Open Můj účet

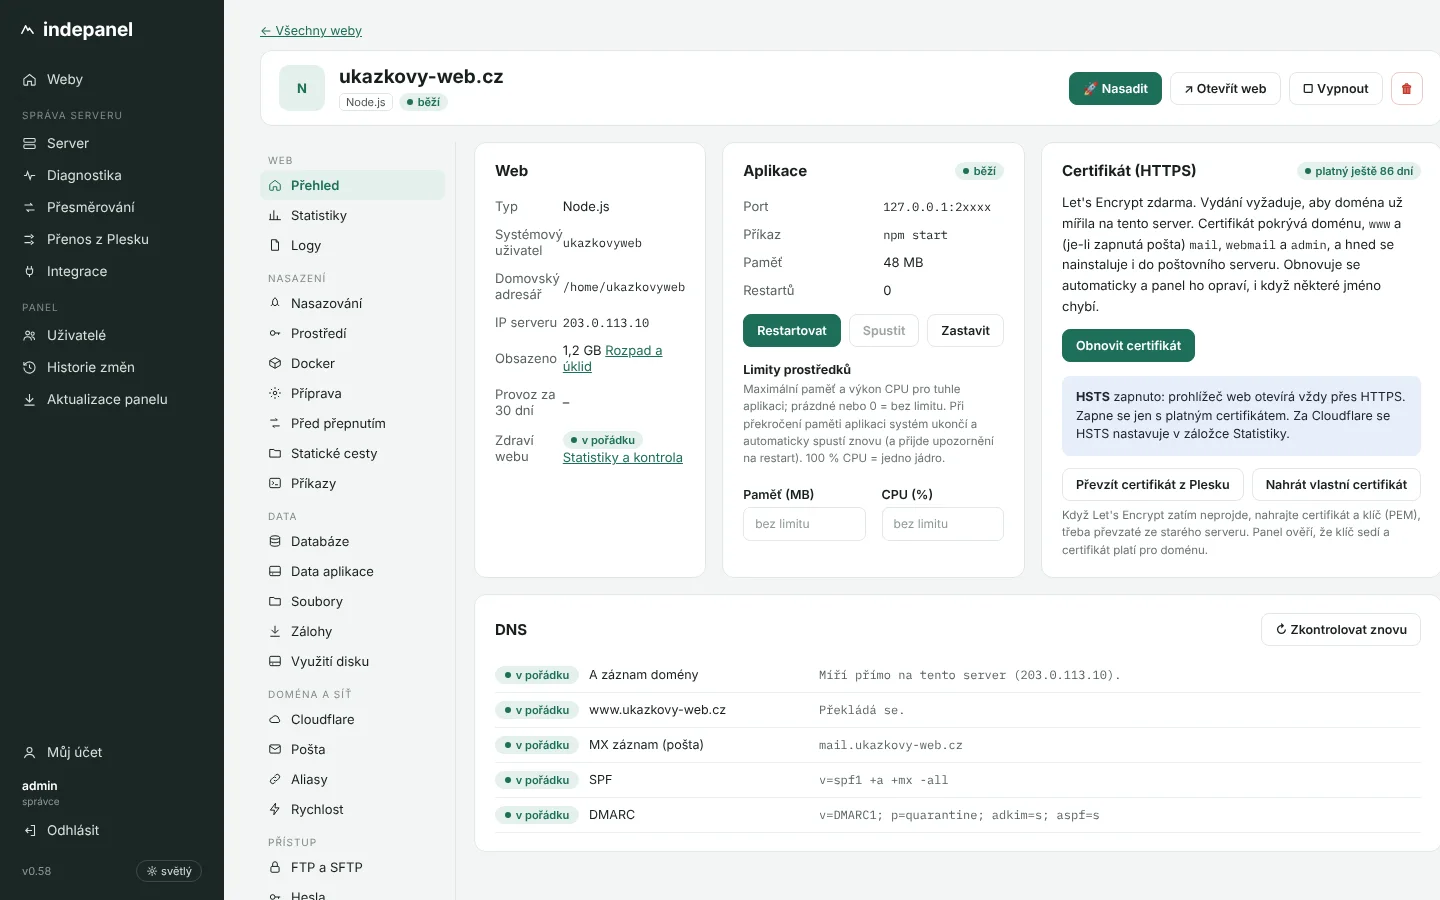pos(112,752)
